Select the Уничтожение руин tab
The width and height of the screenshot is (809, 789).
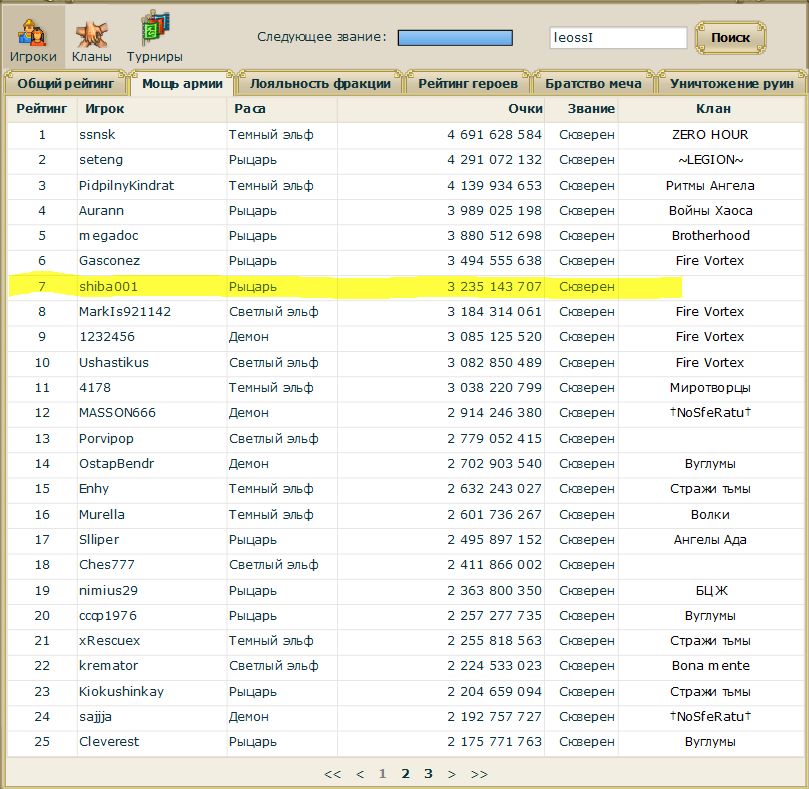pos(731,84)
